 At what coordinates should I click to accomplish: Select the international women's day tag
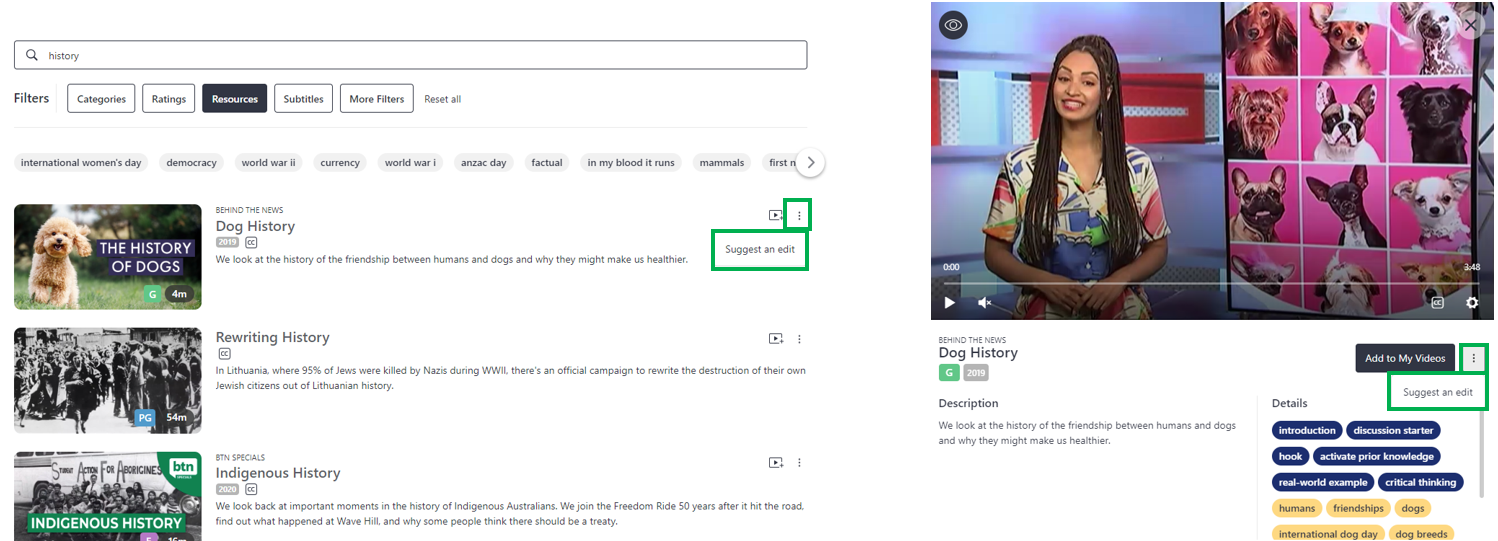tap(81, 162)
